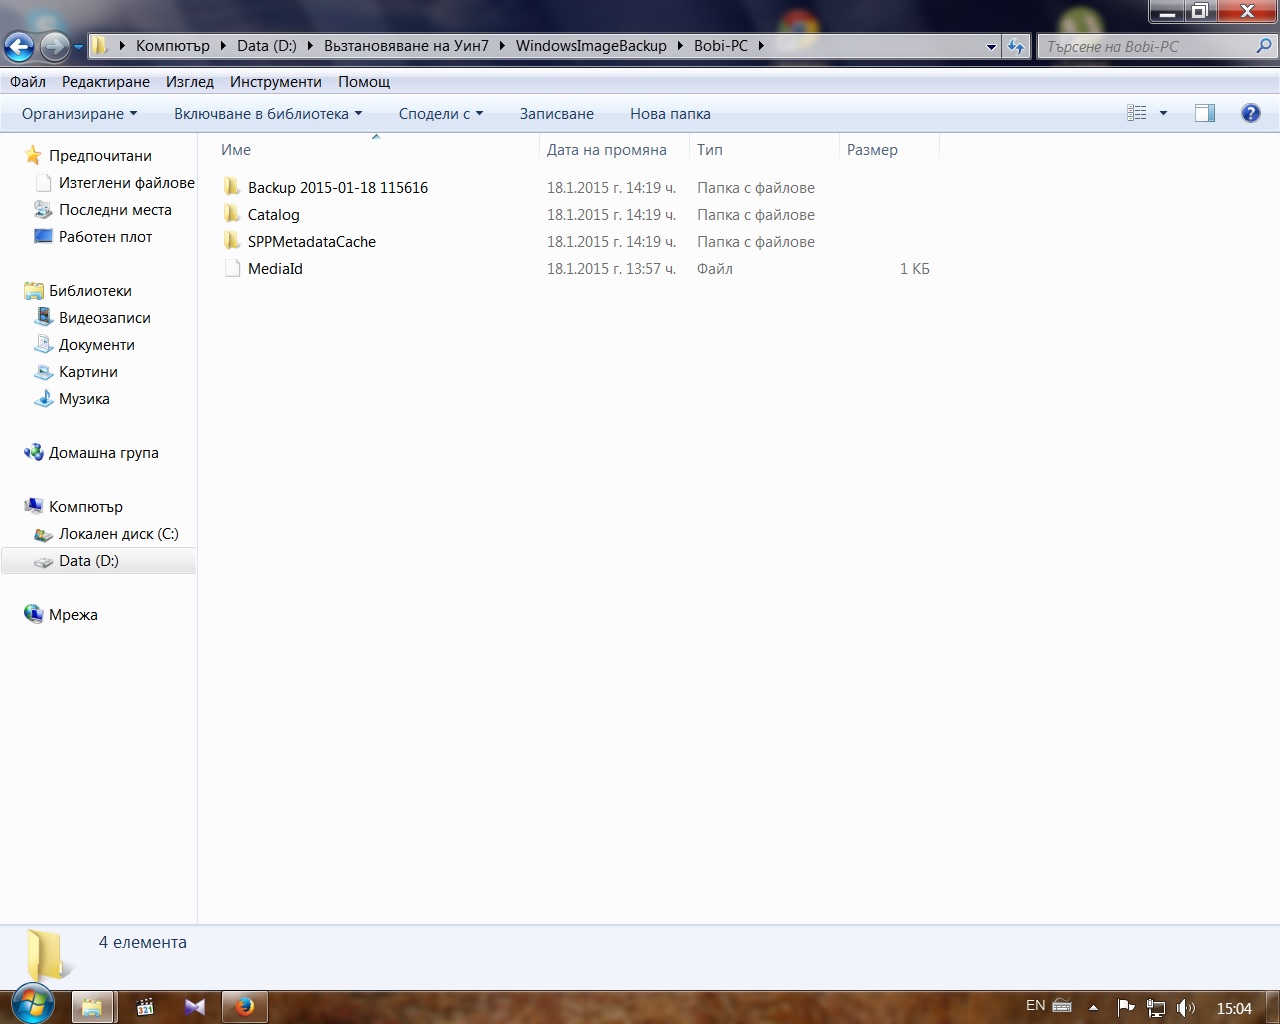Viewport: 1280px width, 1024px height.
Task: Click the Нова папка button
Action: [x=670, y=113]
